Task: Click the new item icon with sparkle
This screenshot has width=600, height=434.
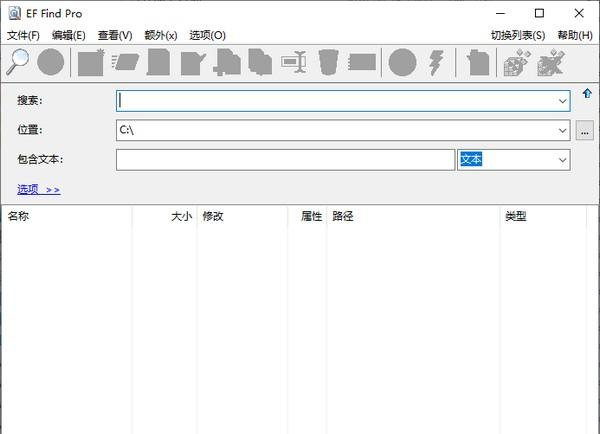Action: [91, 62]
